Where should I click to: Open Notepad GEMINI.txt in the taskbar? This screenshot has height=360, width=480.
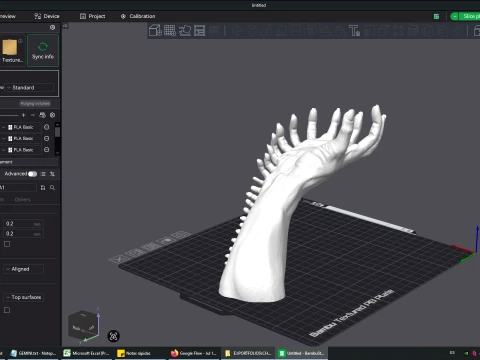pyautogui.click(x=33, y=353)
